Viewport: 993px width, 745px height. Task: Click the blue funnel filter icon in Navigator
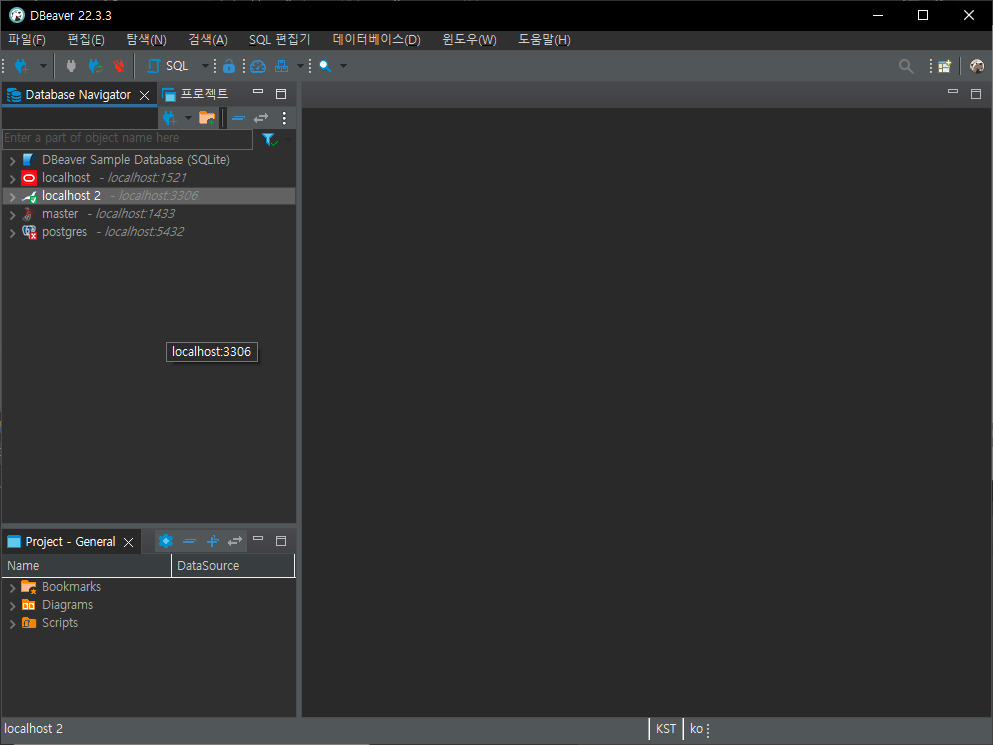[269, 139]
